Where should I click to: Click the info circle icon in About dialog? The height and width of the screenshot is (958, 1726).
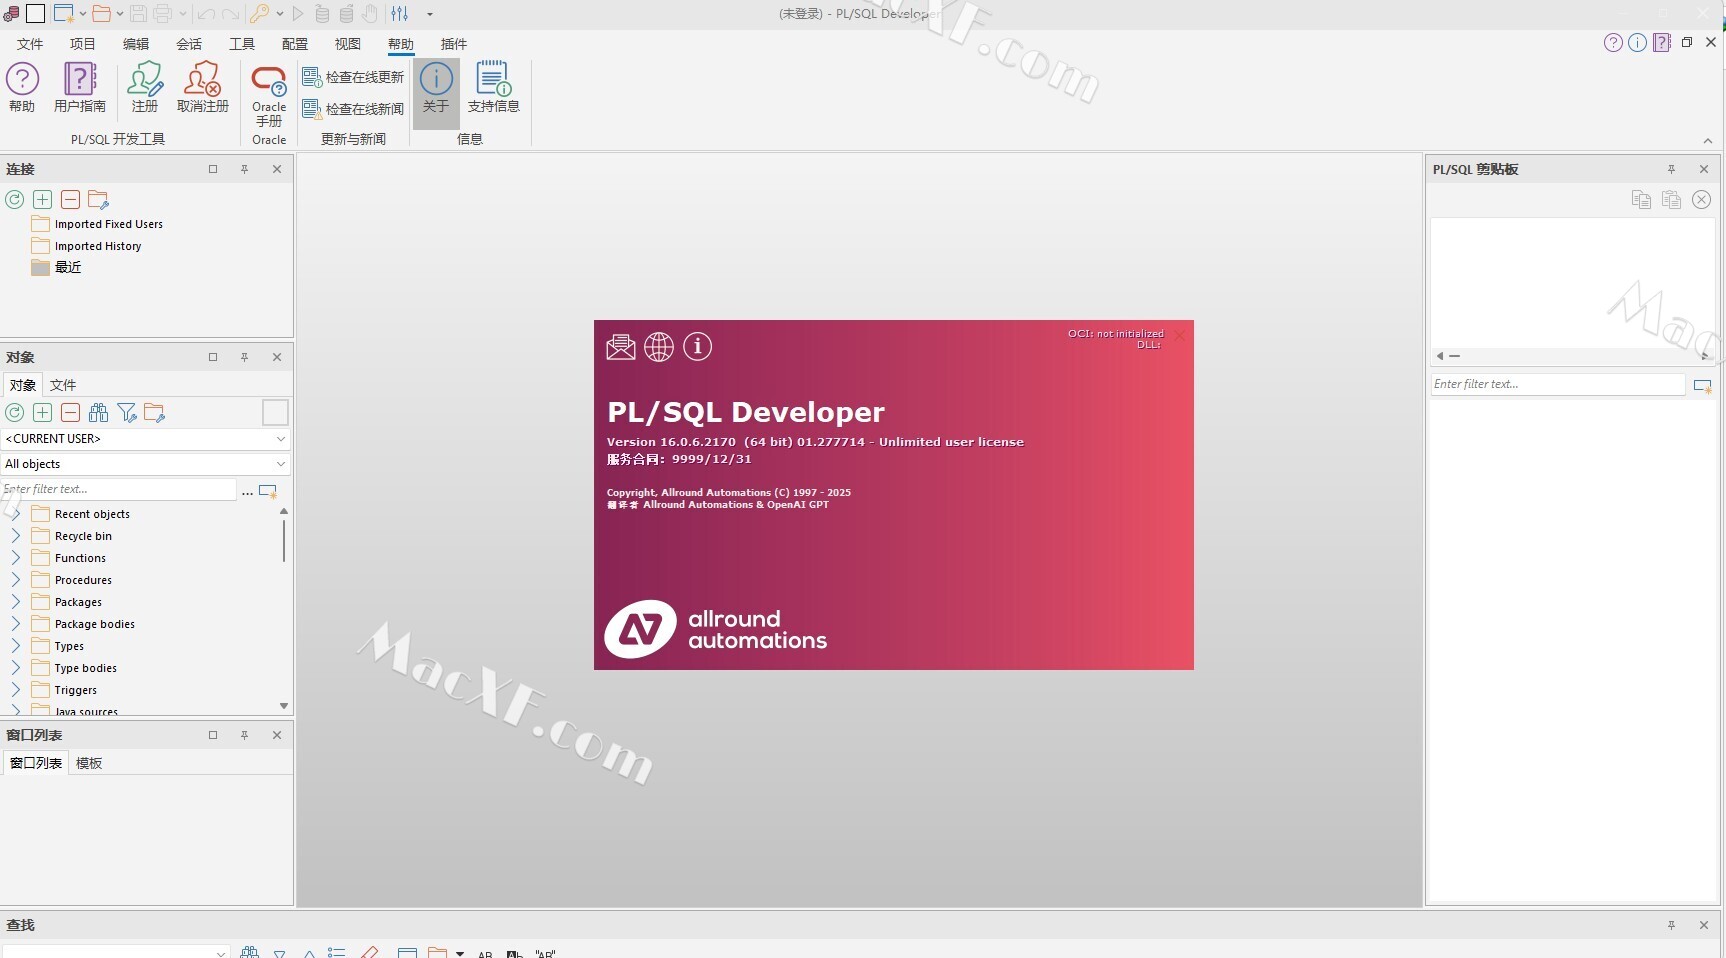tap(698, 347)
